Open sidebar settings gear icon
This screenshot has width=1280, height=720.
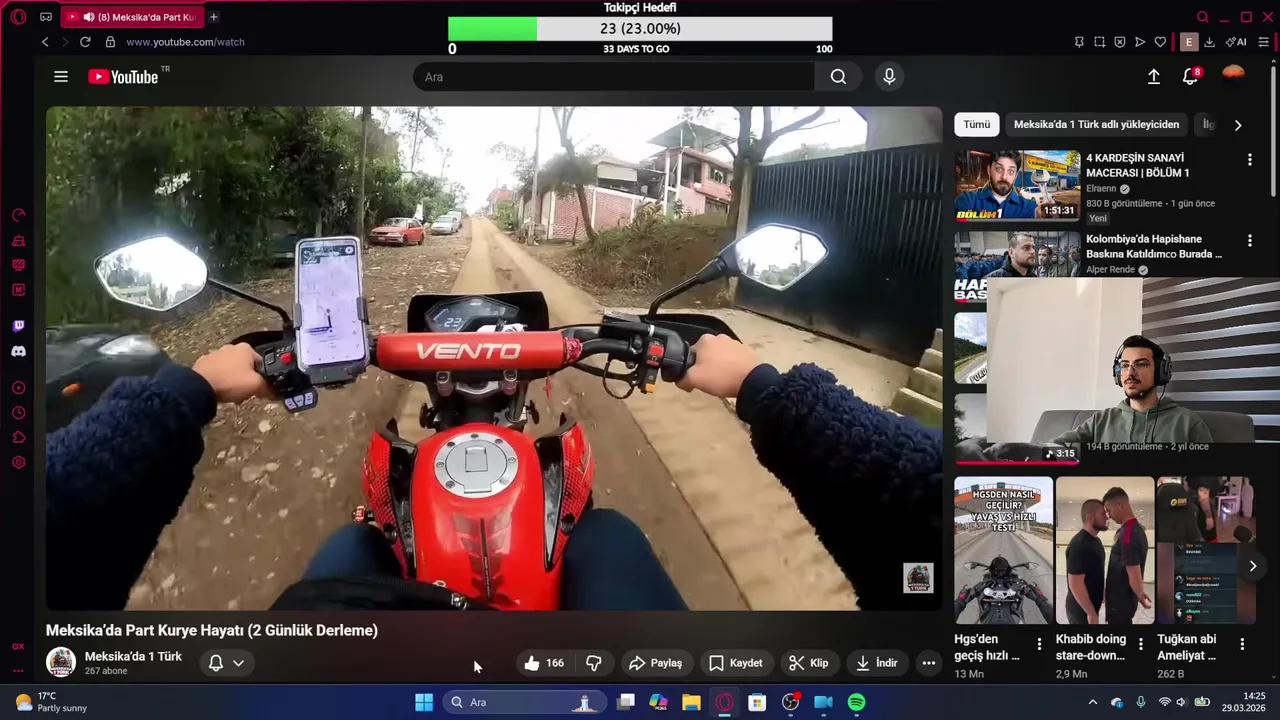pos(18,463)
